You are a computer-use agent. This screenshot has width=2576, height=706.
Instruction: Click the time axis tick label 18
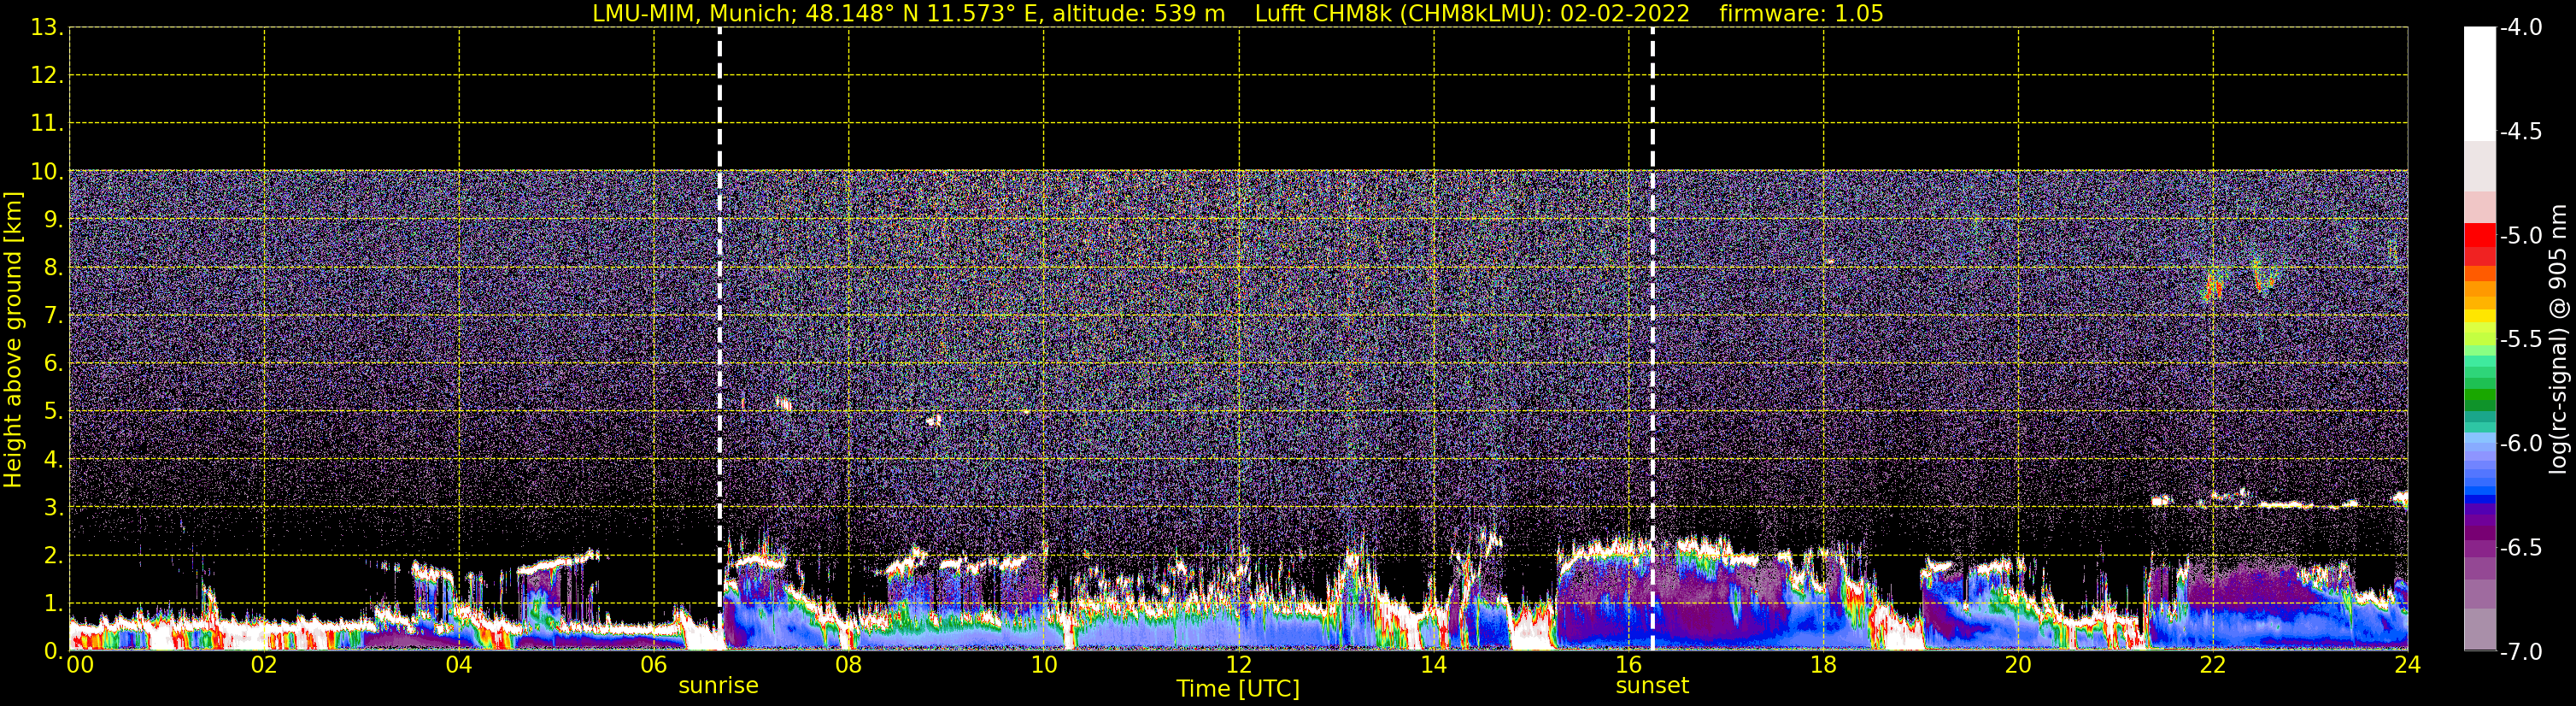point(1823,665)
